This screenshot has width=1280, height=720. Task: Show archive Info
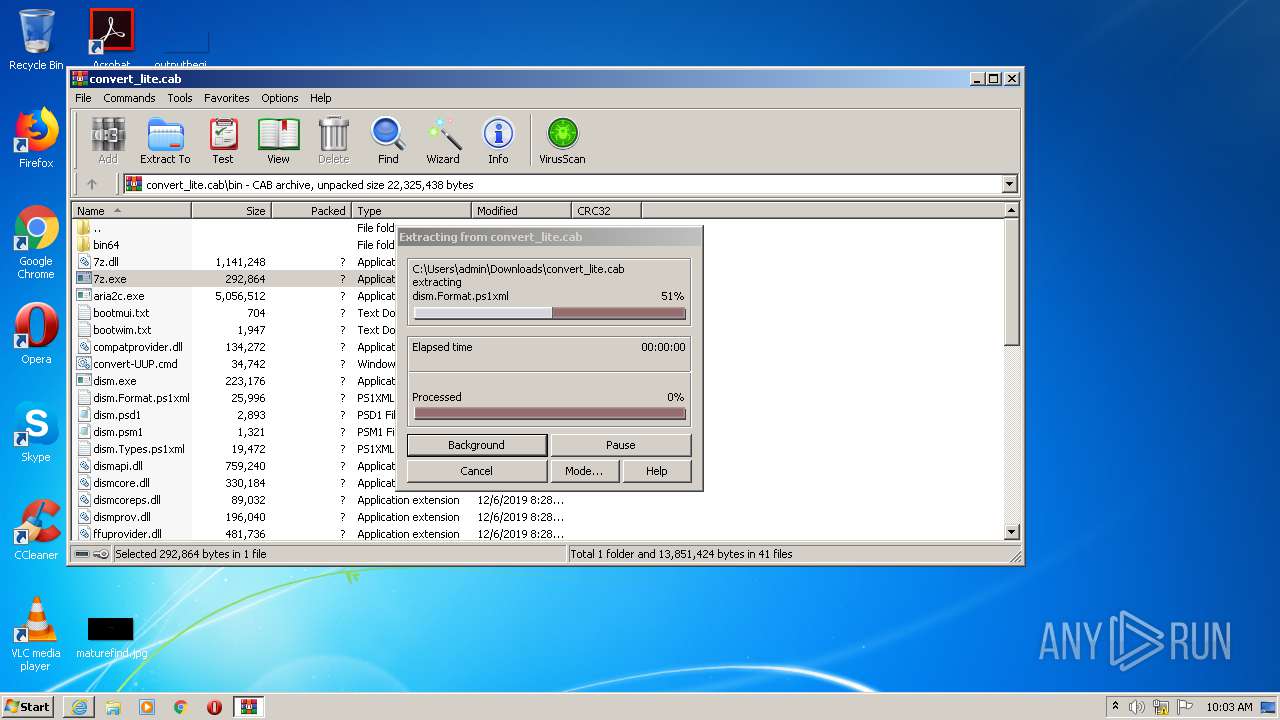pos(498,141)
